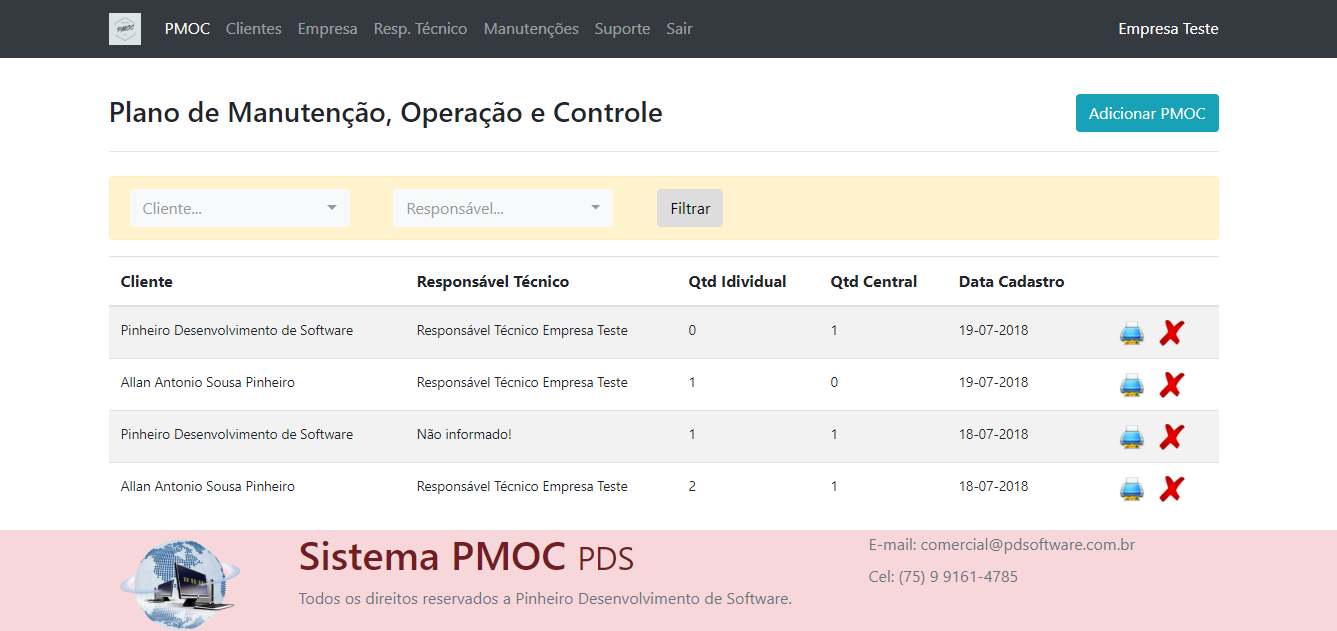Remove the 18-07-2018 Pinheiro Desenvolvimento entry
Screen dimensions: 1337x631
1171,435
